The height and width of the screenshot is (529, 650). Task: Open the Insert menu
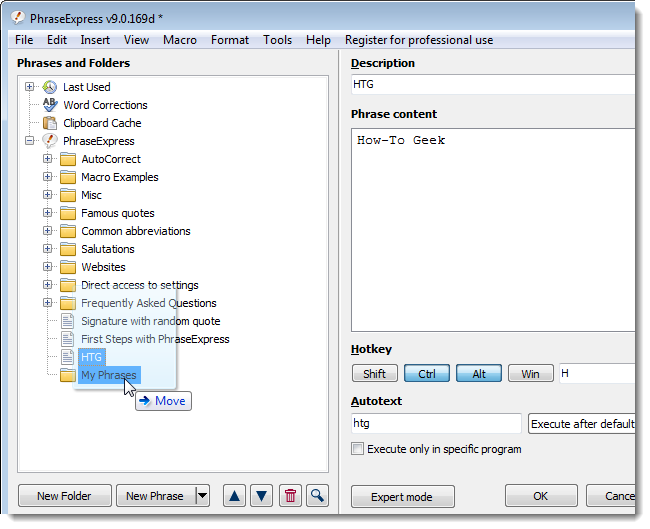tap(95, 40)
